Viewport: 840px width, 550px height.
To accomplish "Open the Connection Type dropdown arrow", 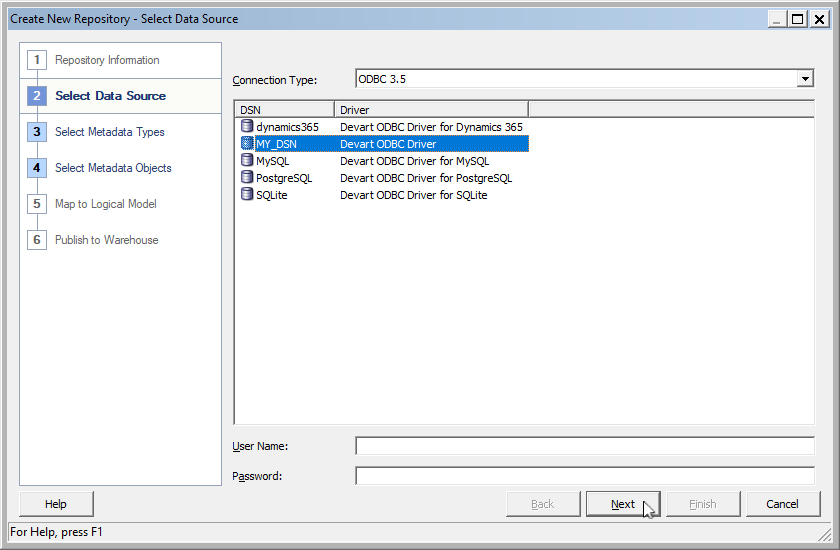I will point(805,79).
